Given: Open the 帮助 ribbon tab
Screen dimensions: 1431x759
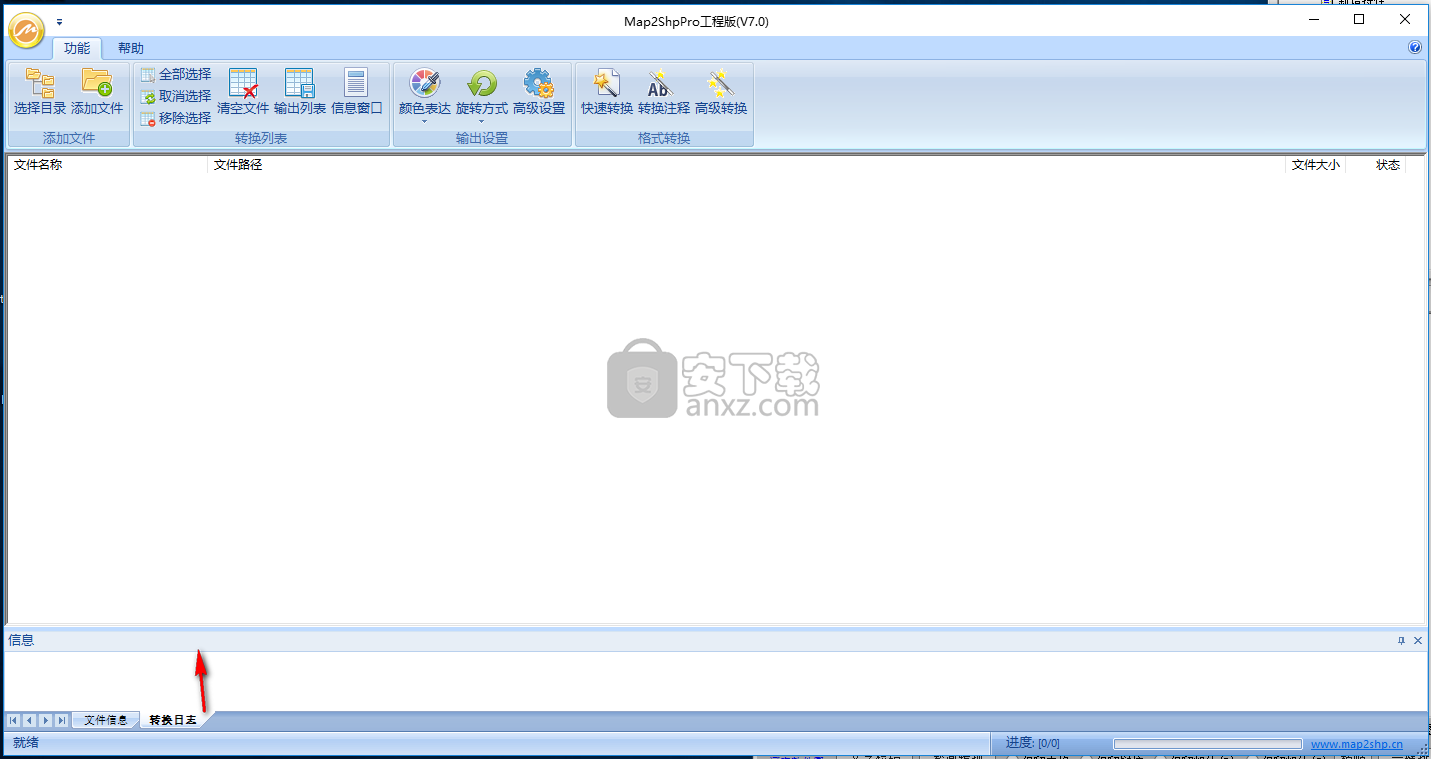Looking at the screenshot, I should [130, 48].
